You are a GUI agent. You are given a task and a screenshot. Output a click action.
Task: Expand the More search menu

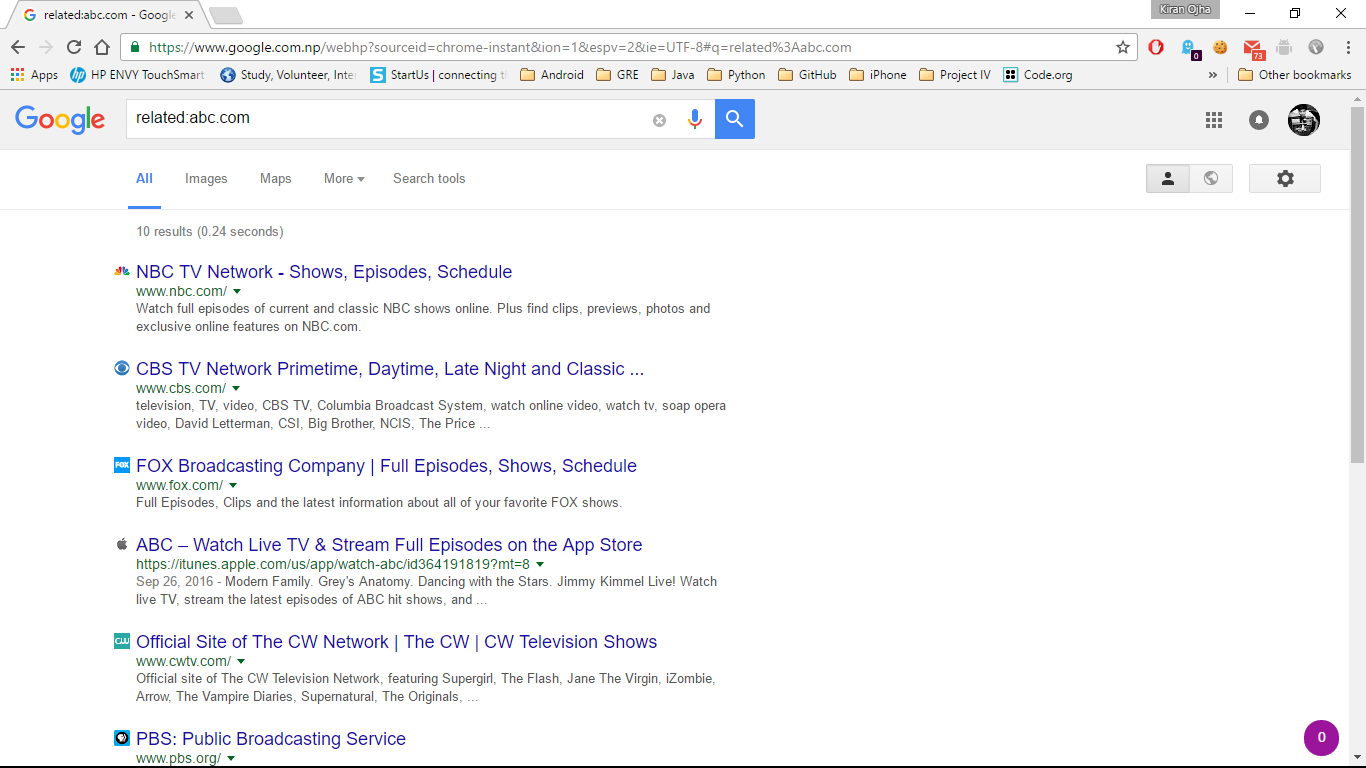[344, 179]
